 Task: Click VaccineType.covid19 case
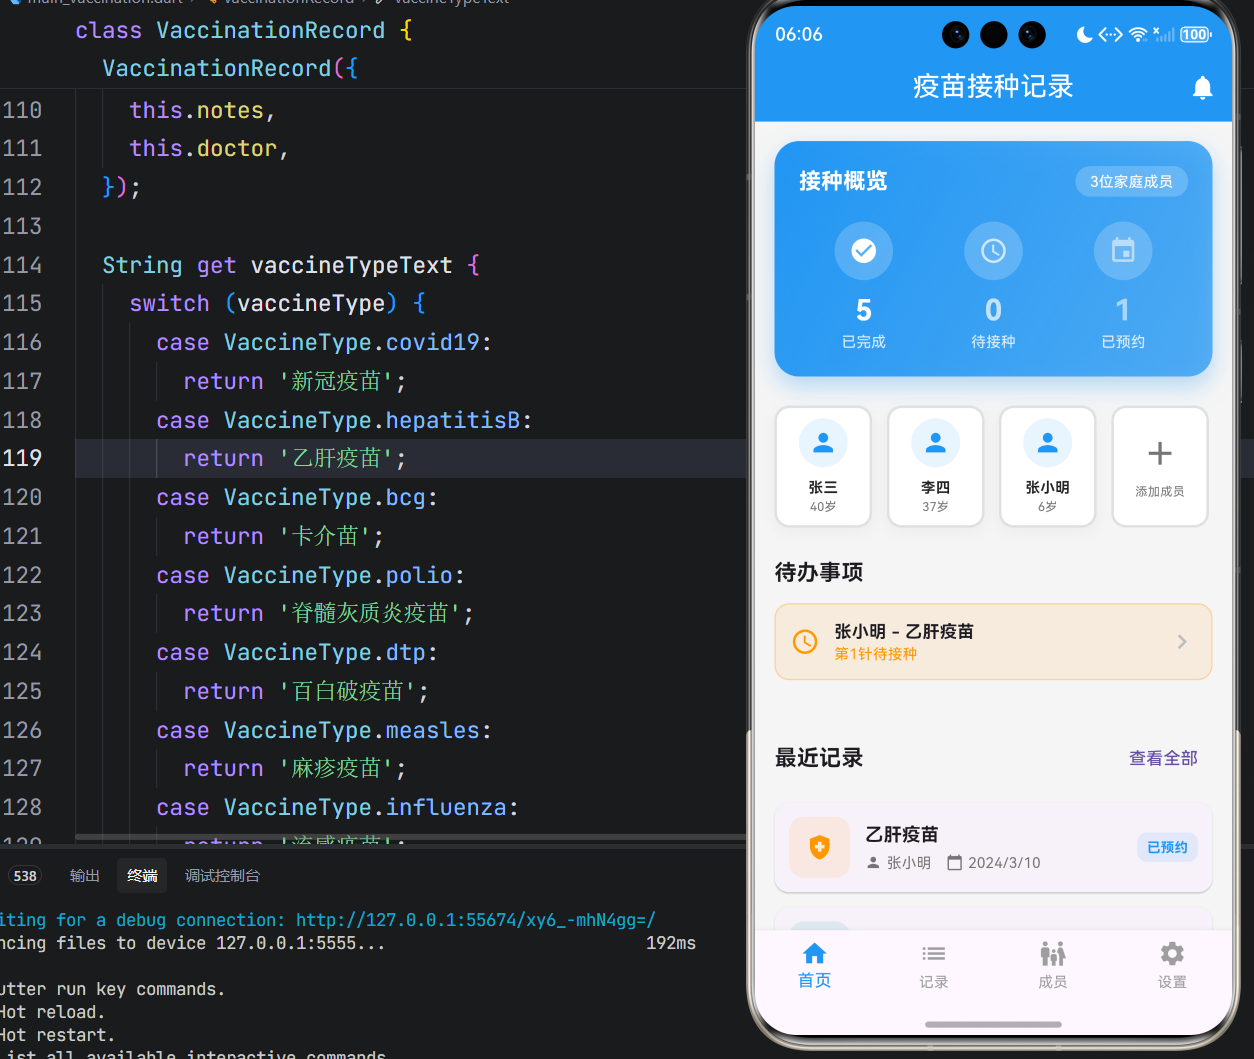pos(352,342)
